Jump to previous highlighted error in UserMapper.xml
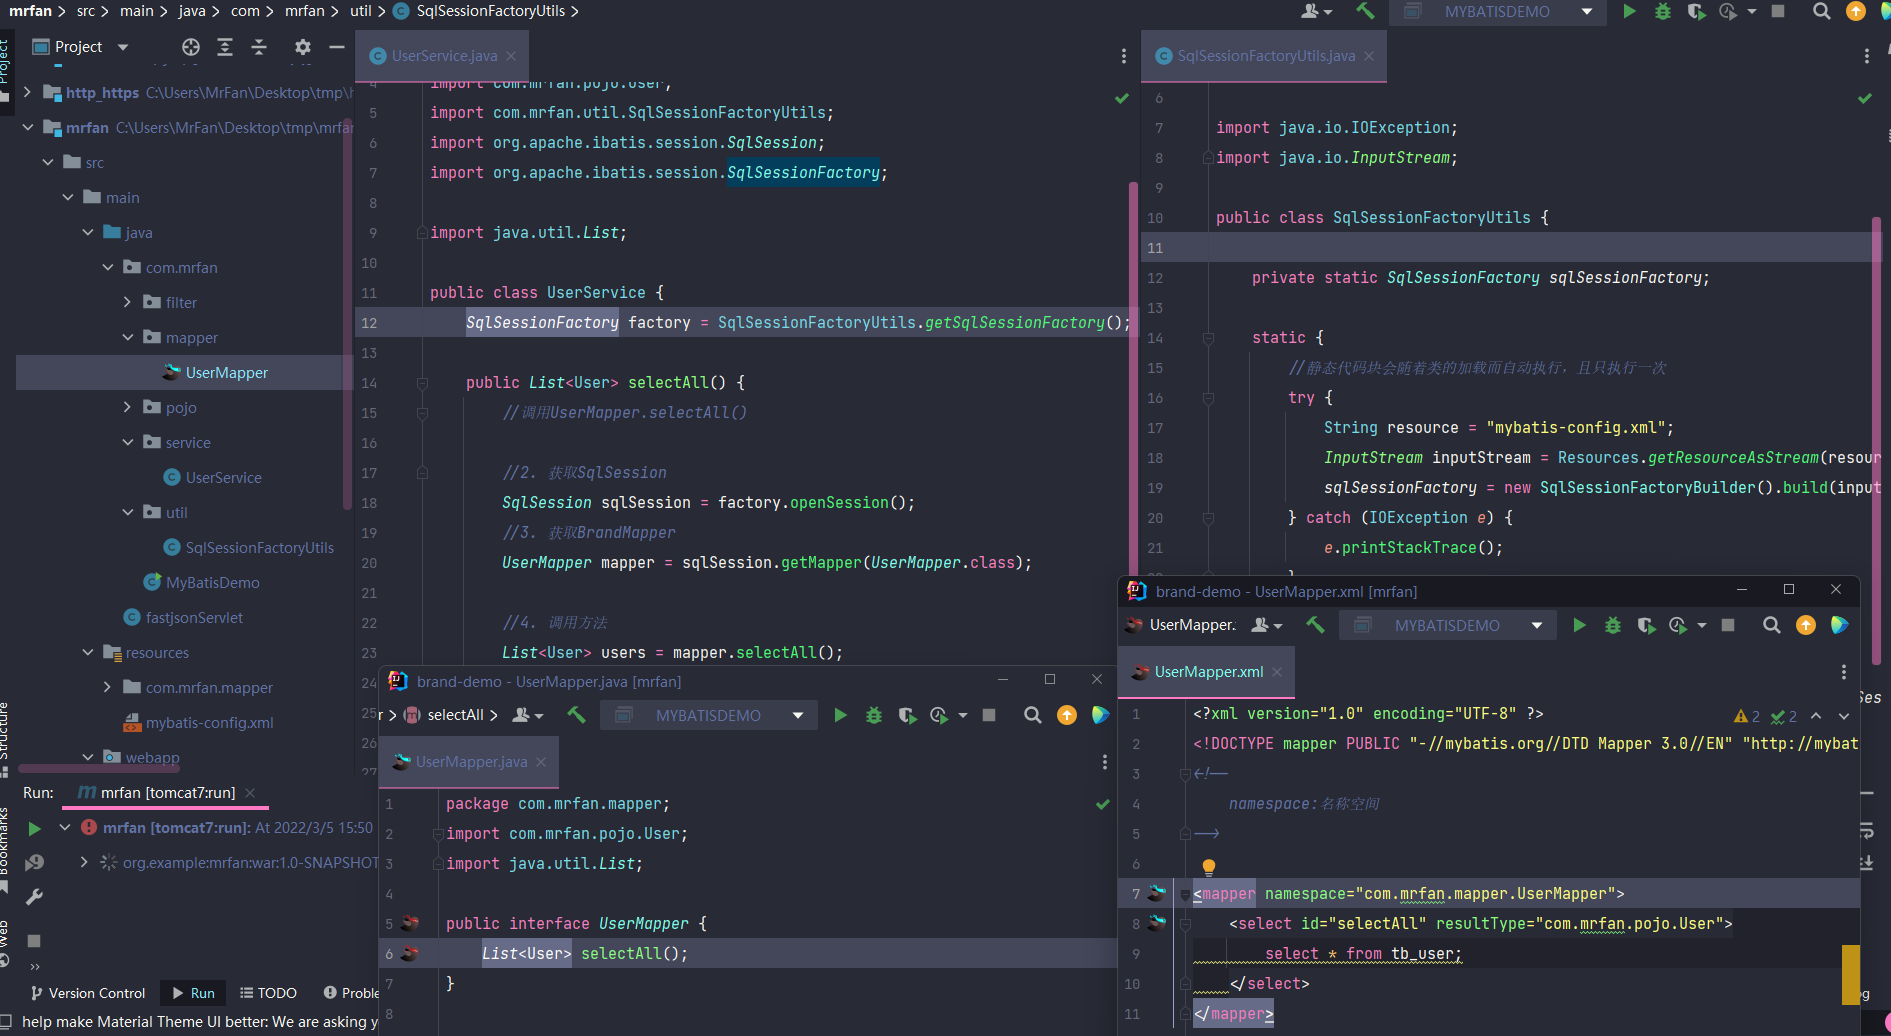This screenshot has height=1036, width=1891. (x=1816, y=716)
